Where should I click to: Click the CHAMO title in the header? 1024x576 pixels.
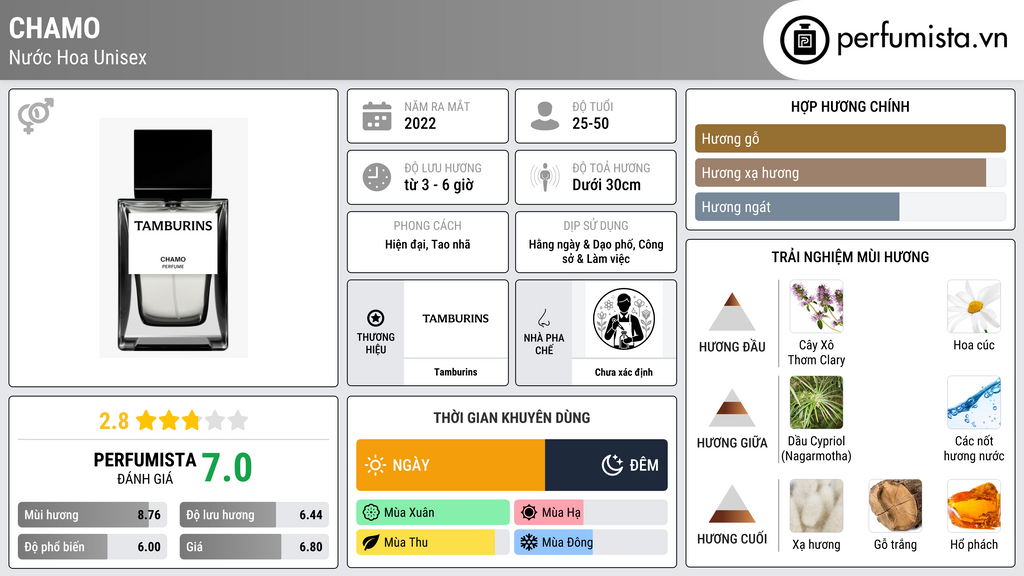coord(55,29)
